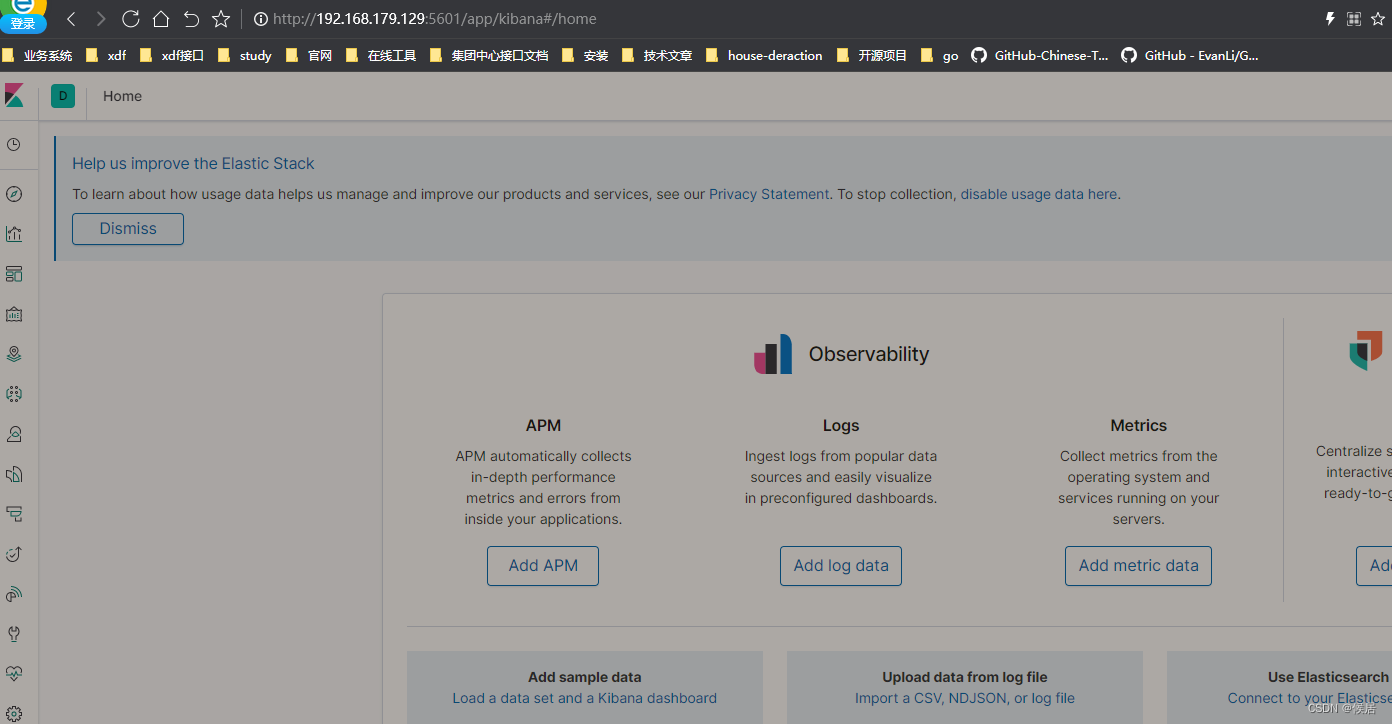Open GitHub-Chinese-T... bookmark
The height and width of the screenshot is (724, 1392).
(1040, 56)
